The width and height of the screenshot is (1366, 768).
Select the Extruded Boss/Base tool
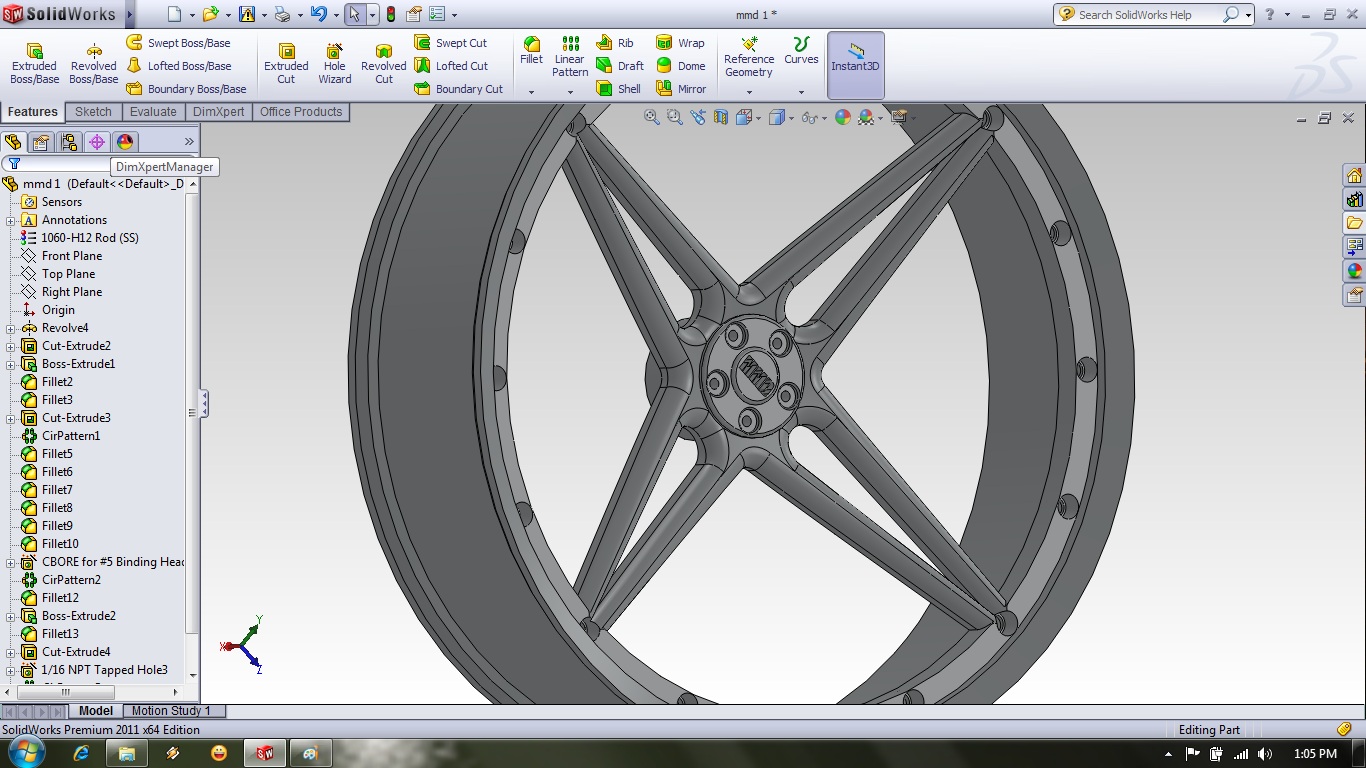pyautogui.click(x=34, y=63)
